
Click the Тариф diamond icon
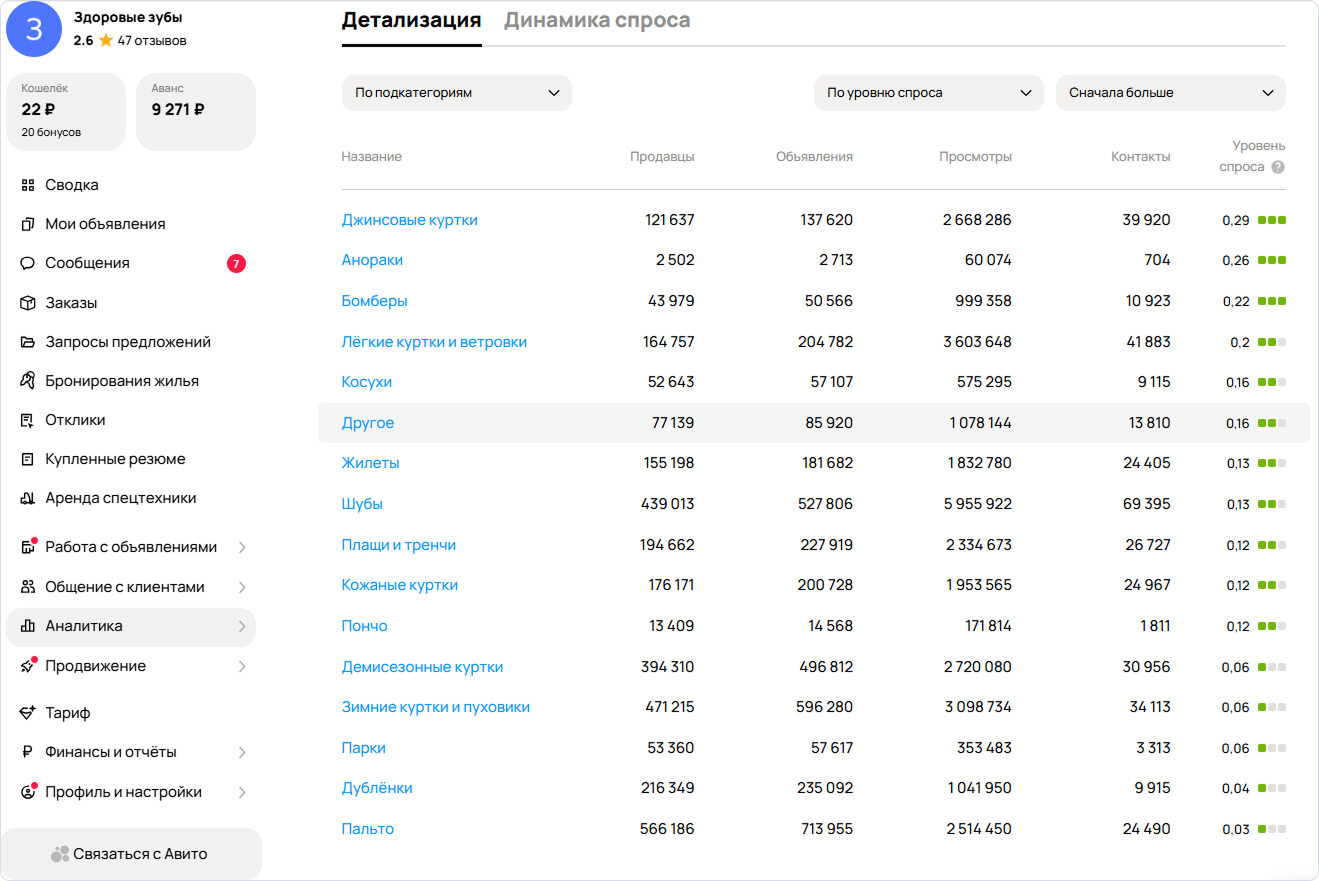28,713
